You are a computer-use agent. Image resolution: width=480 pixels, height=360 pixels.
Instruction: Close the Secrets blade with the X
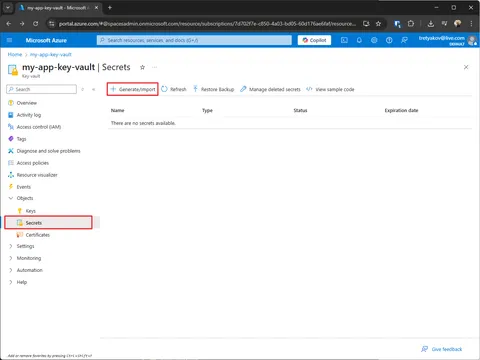click(x=466, y=67)
